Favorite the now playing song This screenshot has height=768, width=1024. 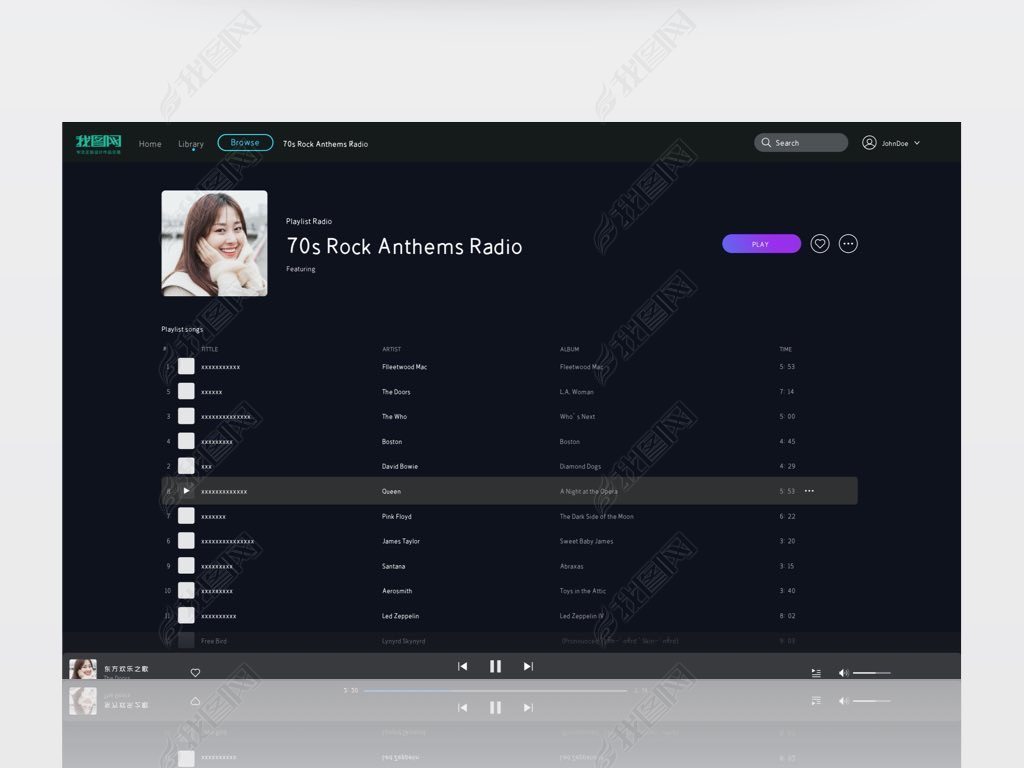point(195,673)
